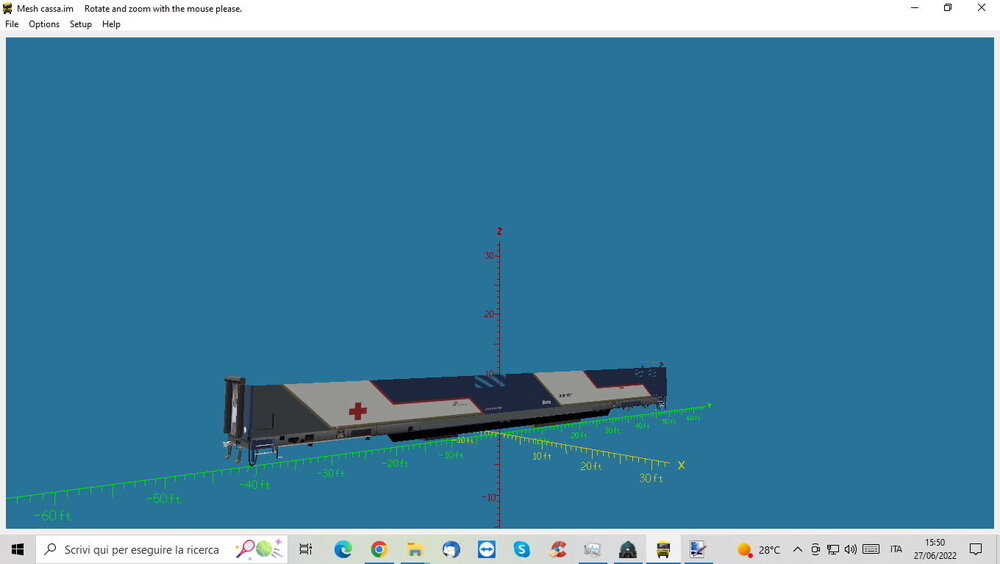Open the touch keyboard tray icon

coord(871,549)
